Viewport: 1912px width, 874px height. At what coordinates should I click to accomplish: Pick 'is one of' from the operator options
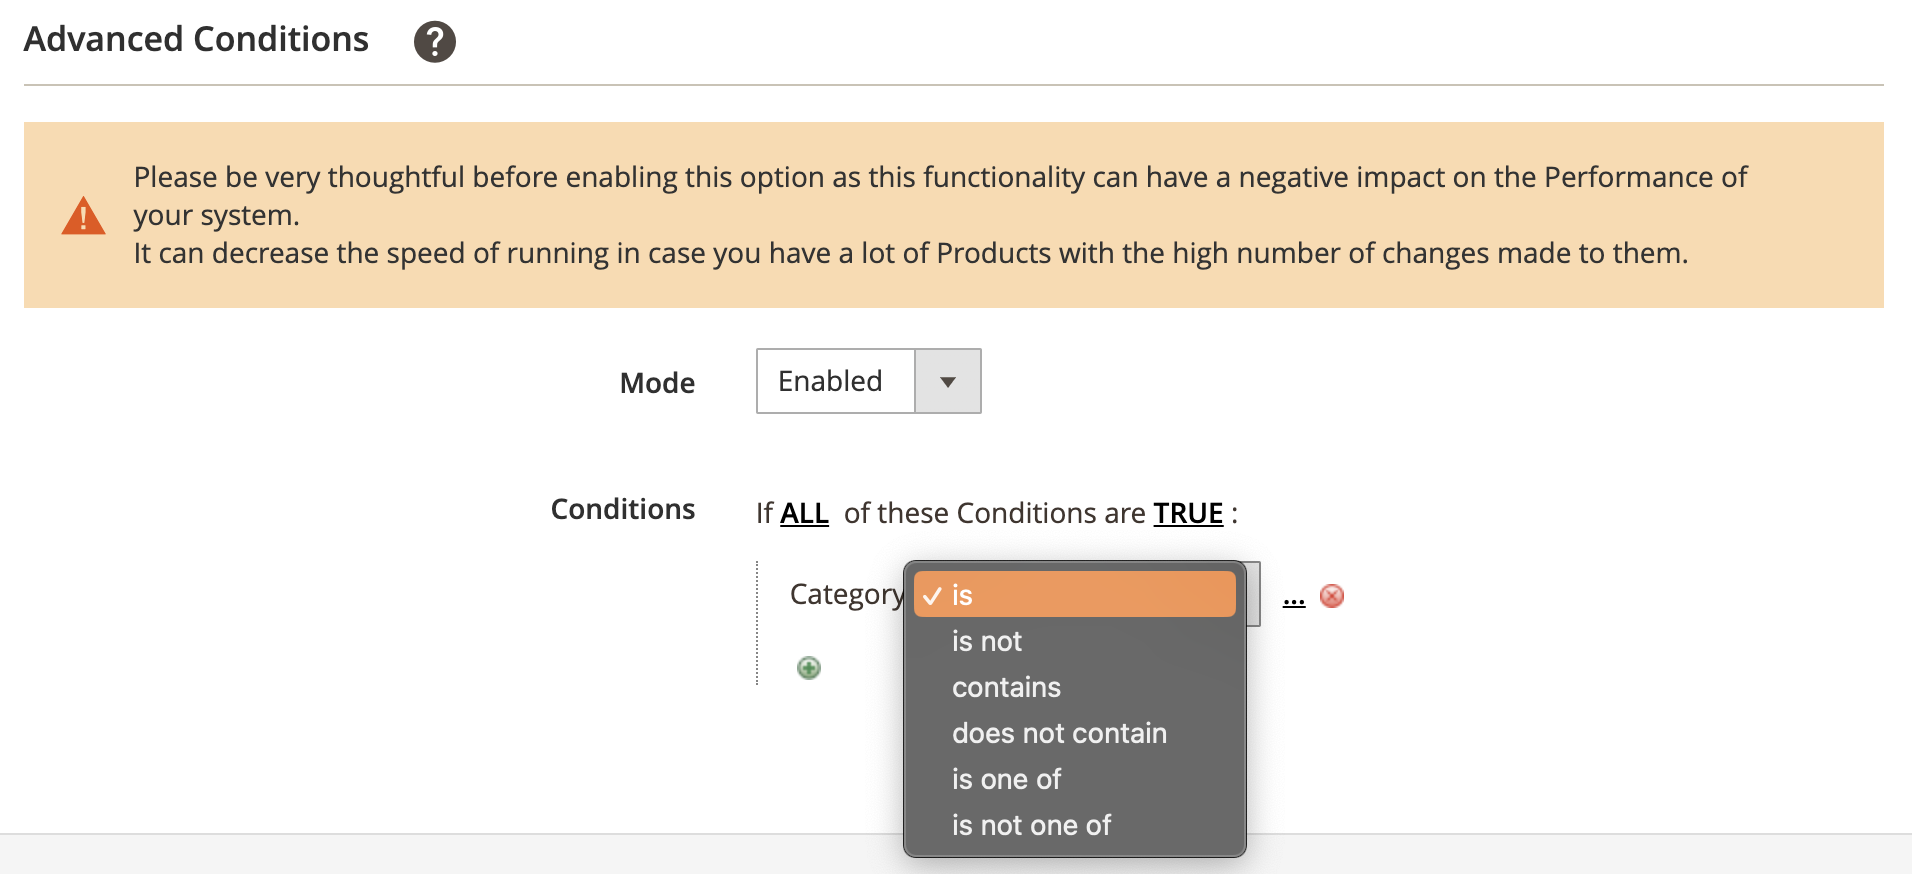coord(1007,779)
